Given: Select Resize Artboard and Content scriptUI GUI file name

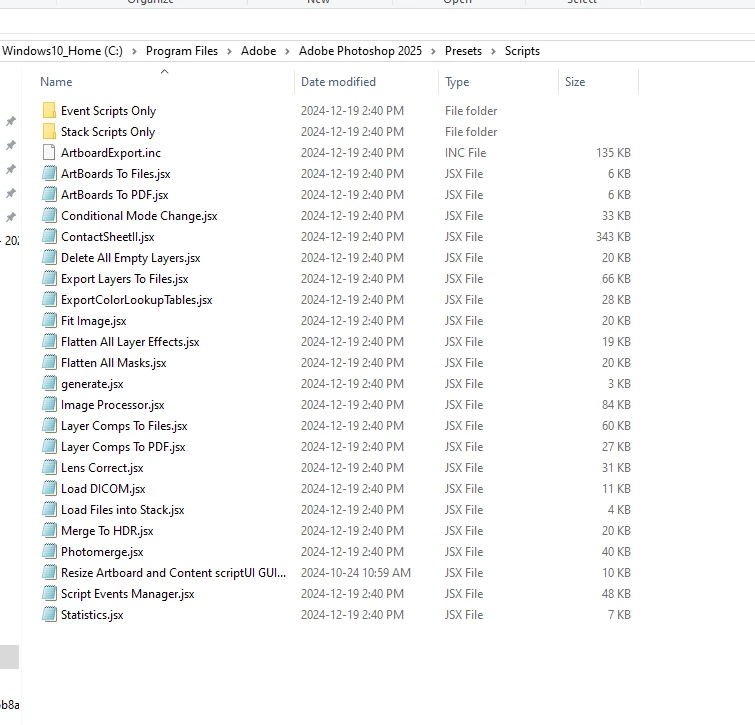Looking at the screenshot, I should coord(173,573).
